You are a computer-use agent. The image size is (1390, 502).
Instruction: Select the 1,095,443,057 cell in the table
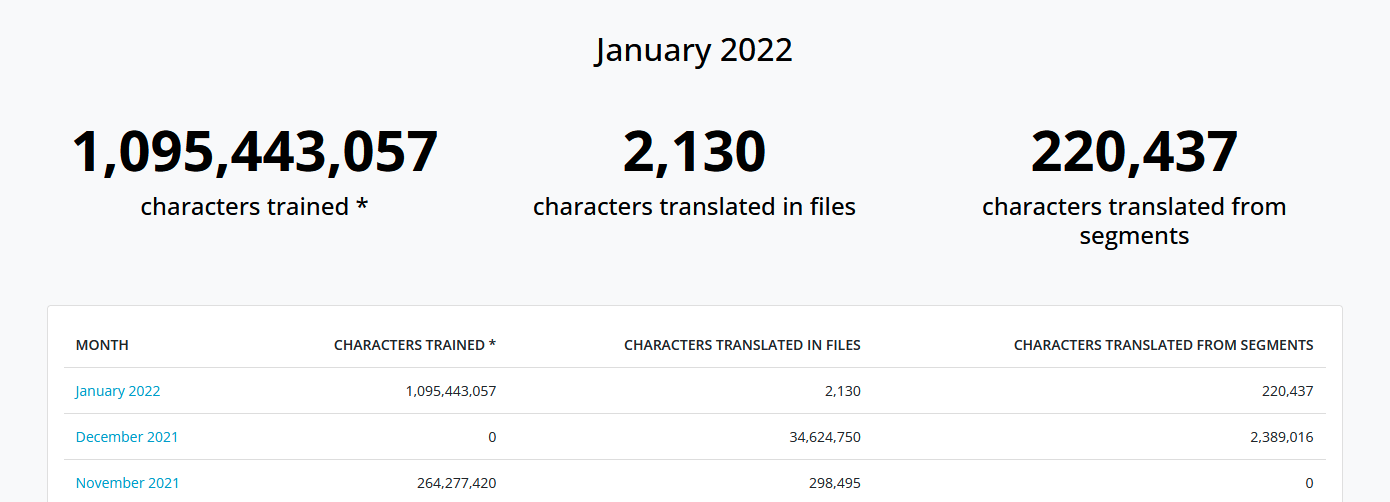451,391
